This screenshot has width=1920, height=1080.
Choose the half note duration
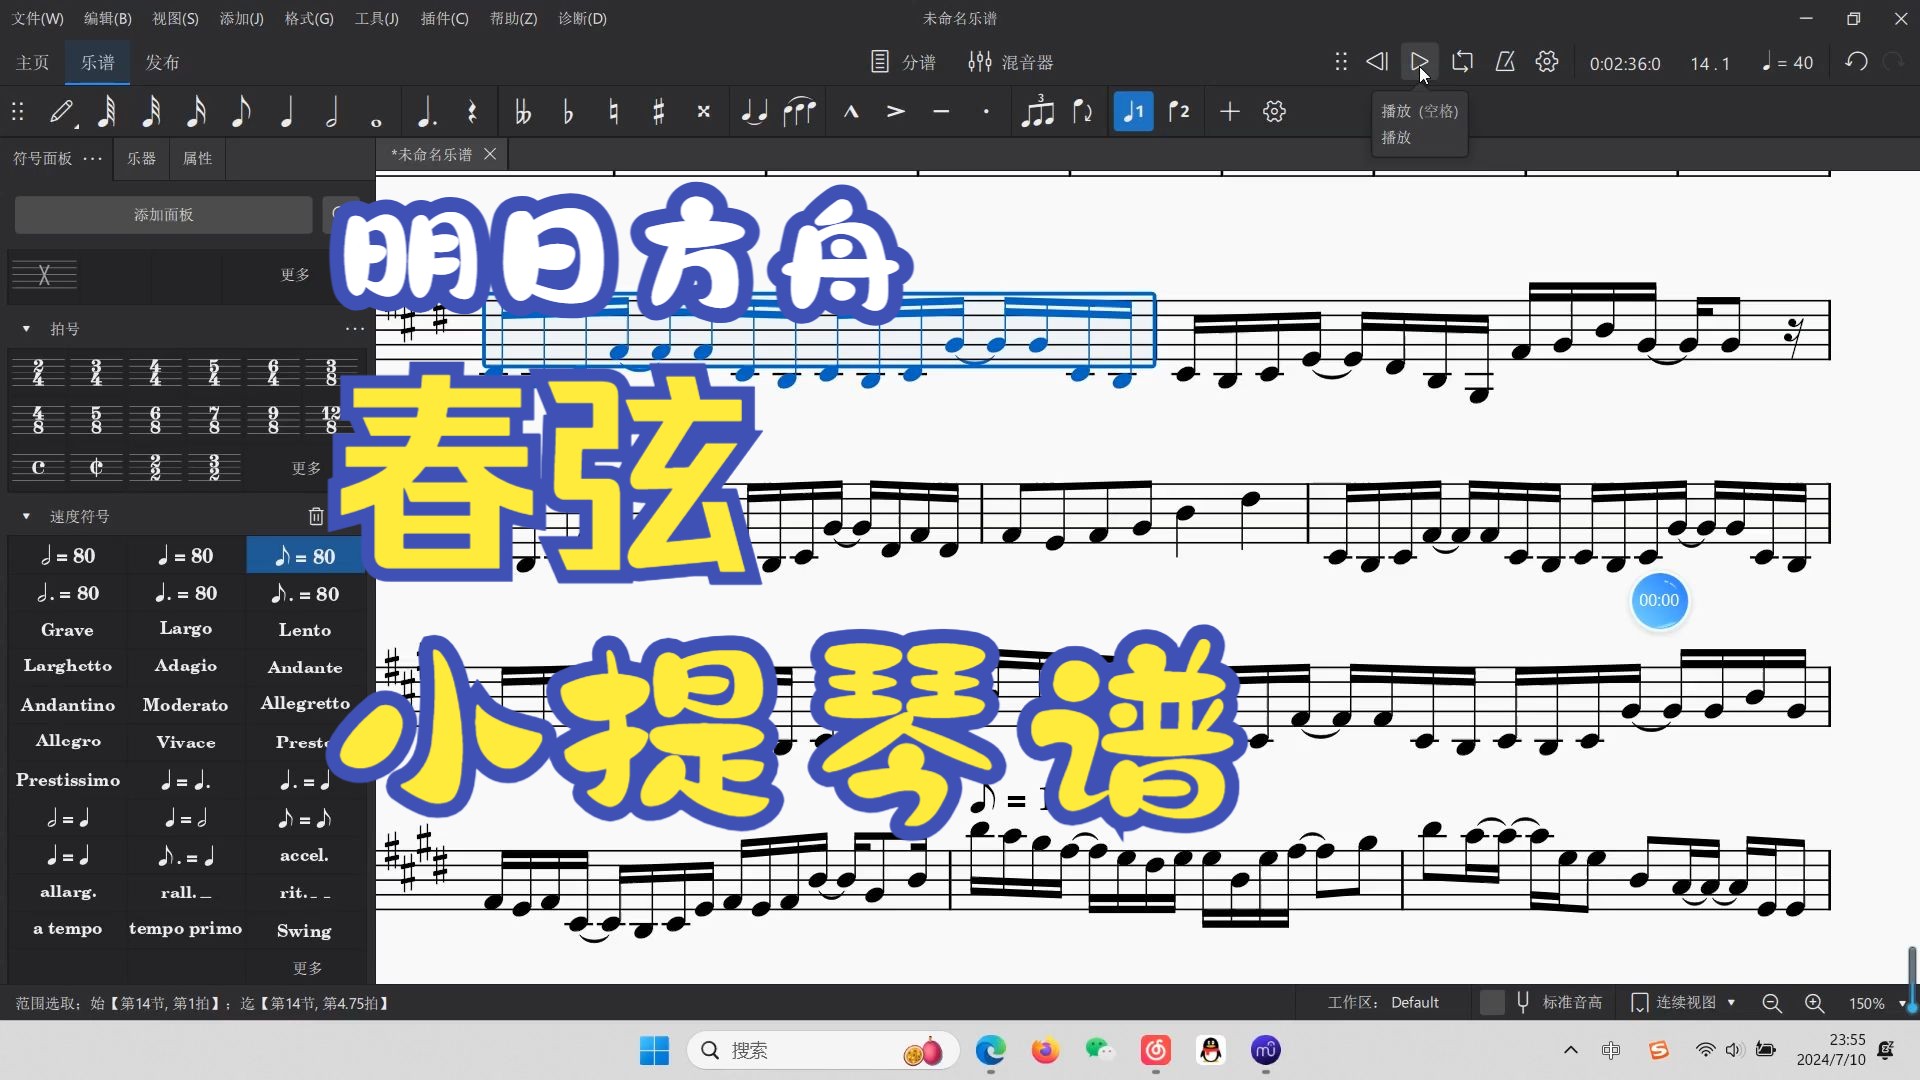coord(332,112)
